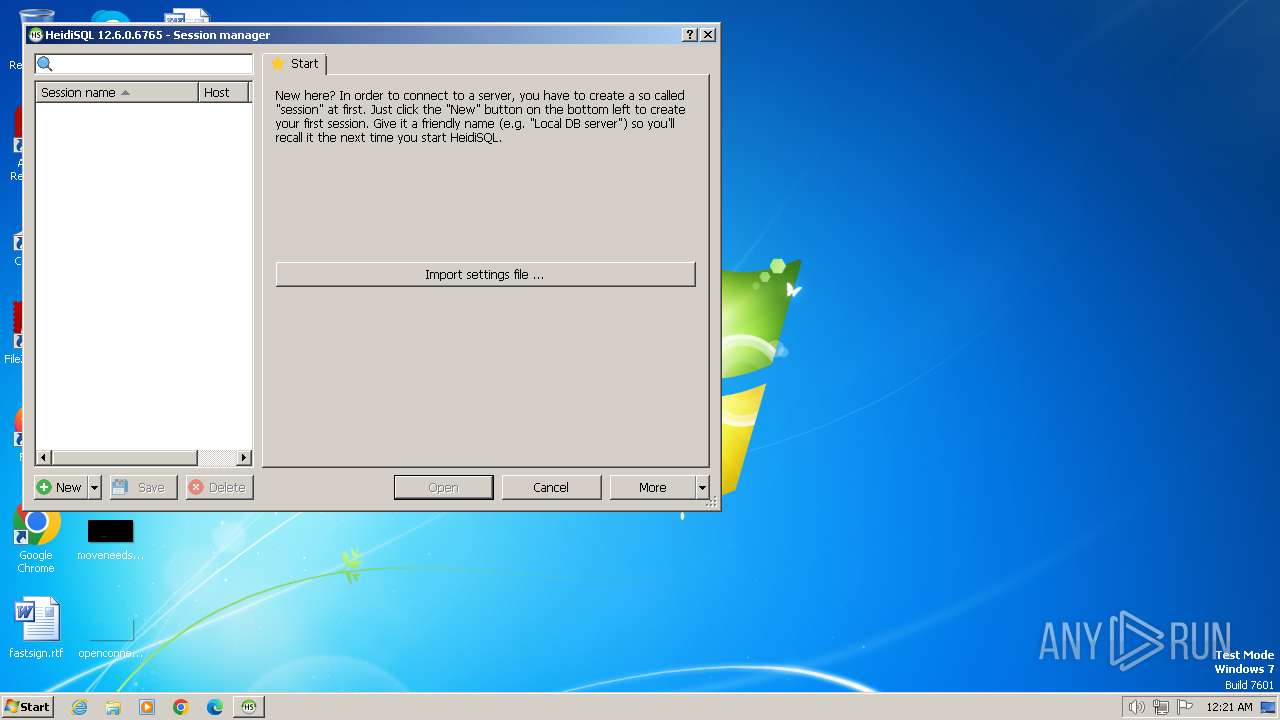Image resolution: width=1280 pixels, height=720 pixels.
Task: Click the tray monitor icon next to the clock
Action: (x=1268, y=707)
